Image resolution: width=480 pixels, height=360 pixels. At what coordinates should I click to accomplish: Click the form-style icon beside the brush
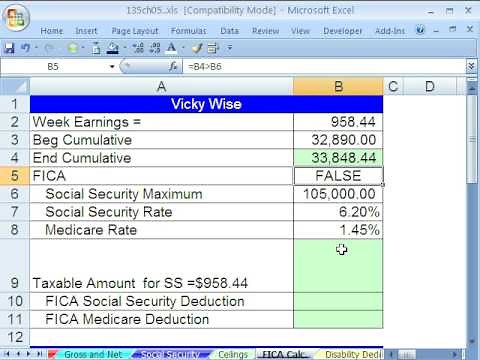point(213,48)
